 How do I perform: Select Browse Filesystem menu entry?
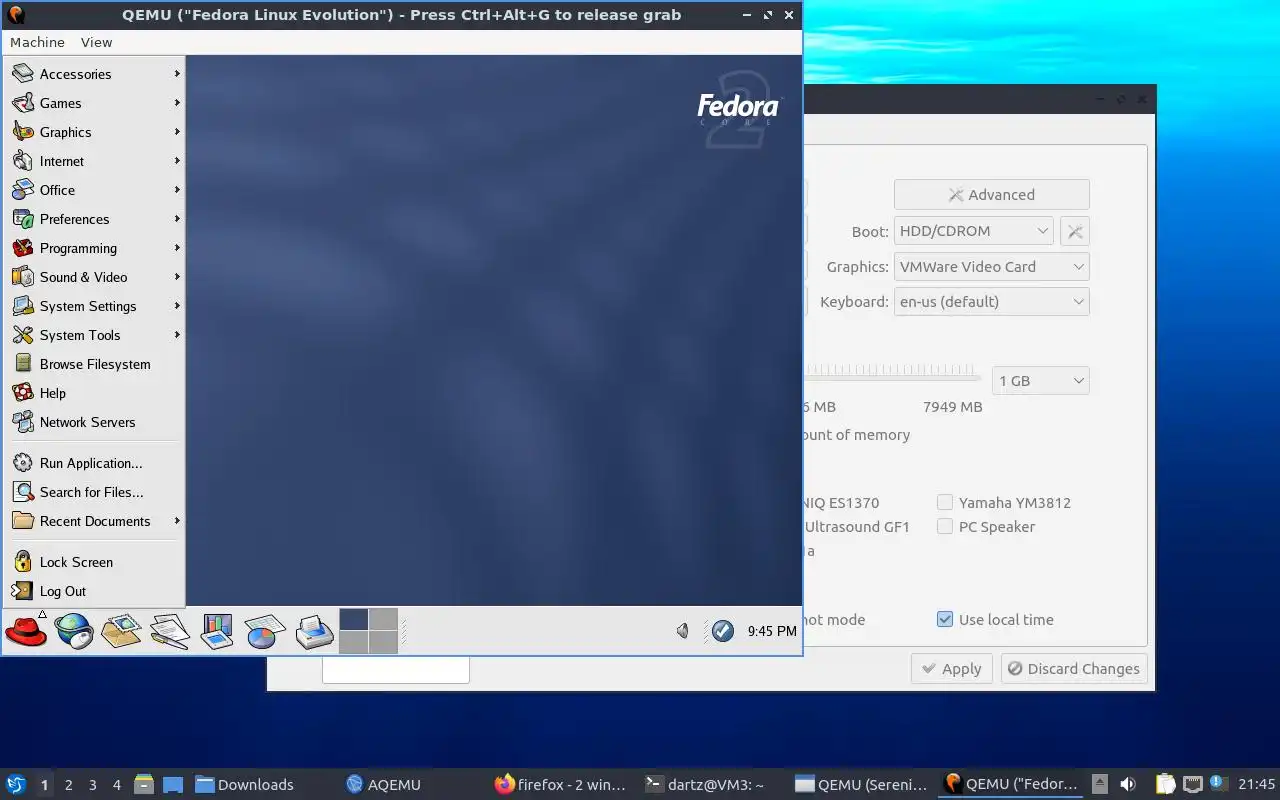pos(95,364)
